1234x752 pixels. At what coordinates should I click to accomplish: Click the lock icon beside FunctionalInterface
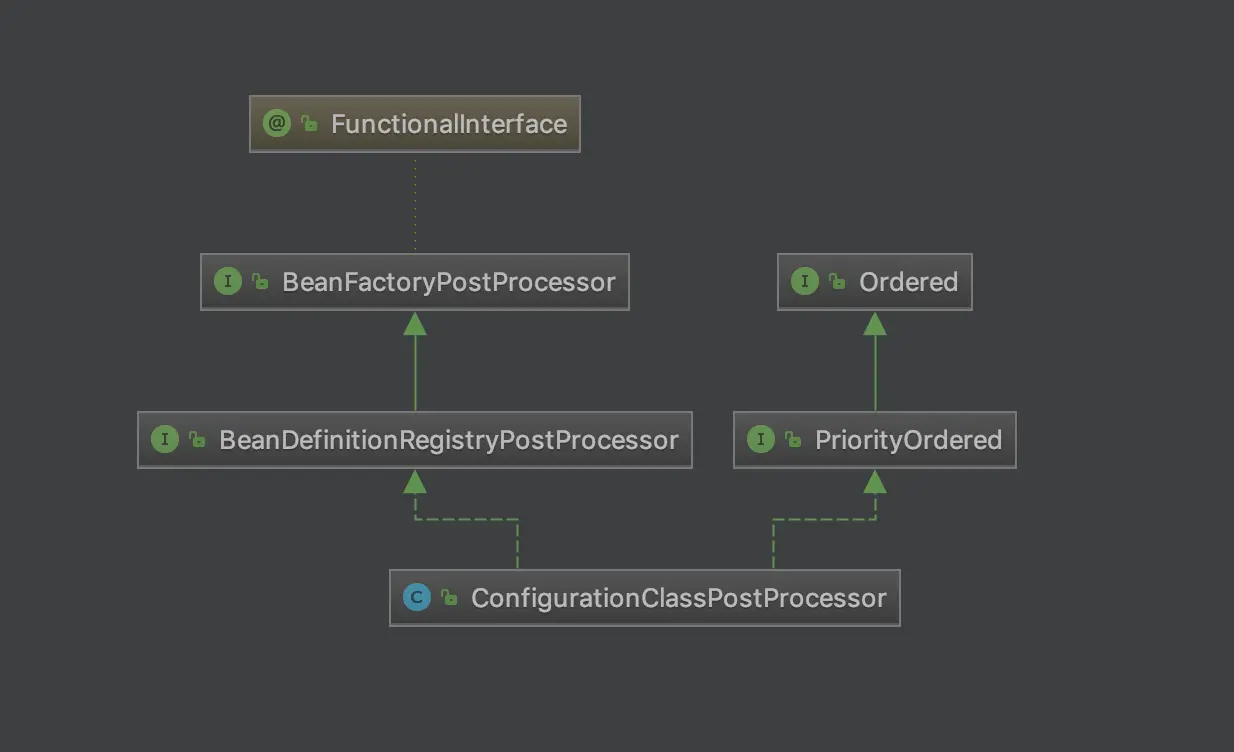[x=310, y=124]
